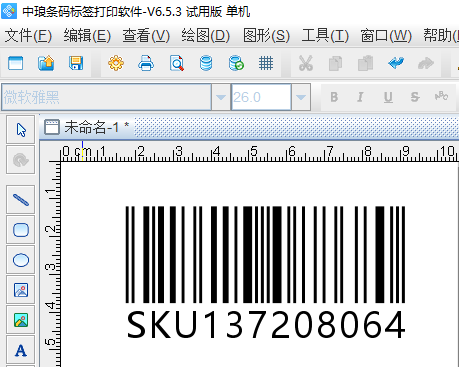
Task: Click the application logo in title bar
Action: [x=9, y=11]
